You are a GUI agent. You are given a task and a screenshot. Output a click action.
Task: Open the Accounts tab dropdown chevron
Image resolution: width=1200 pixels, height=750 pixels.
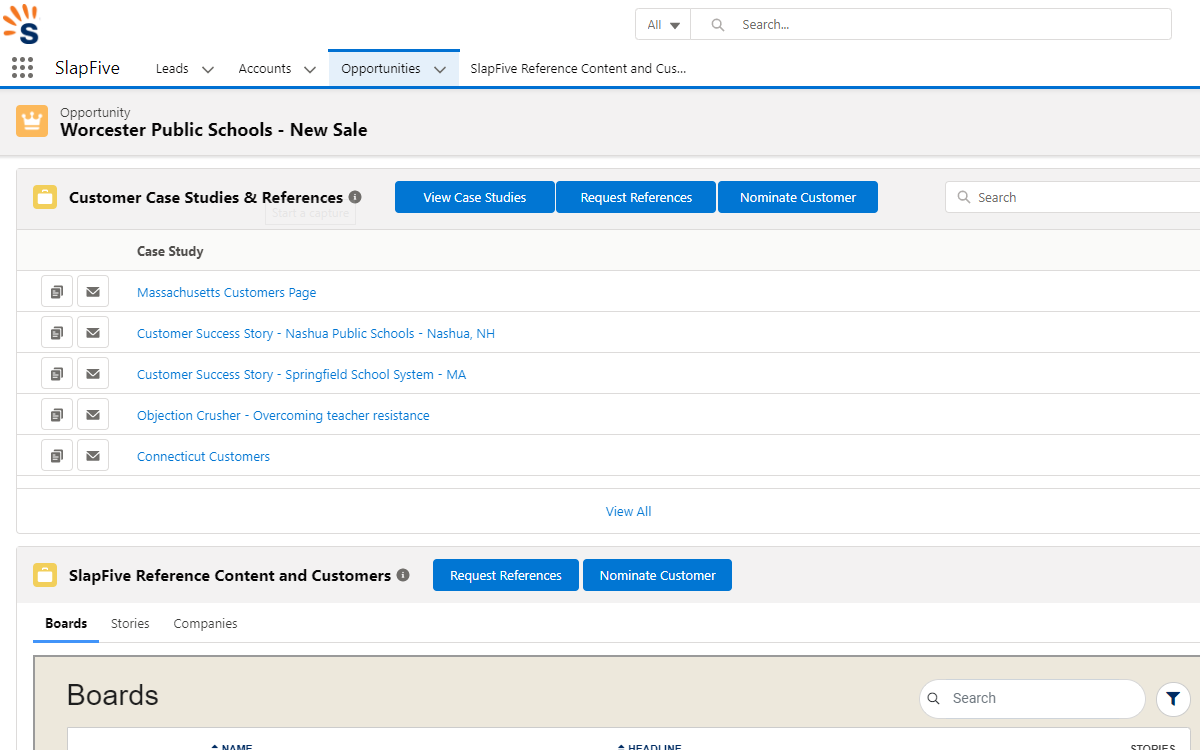(x=310, y=69)
